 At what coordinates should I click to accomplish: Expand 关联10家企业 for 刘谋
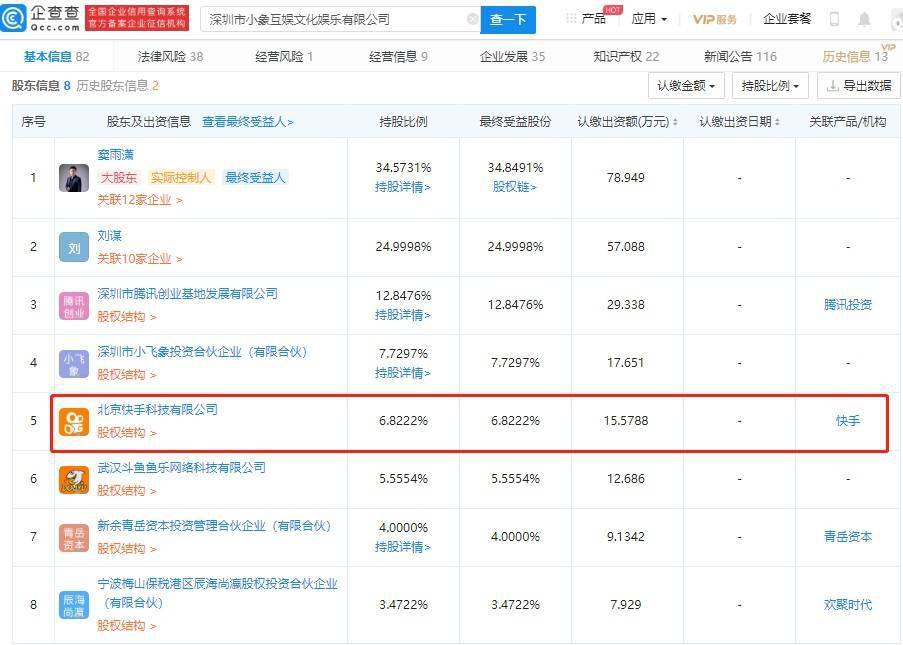140,259
